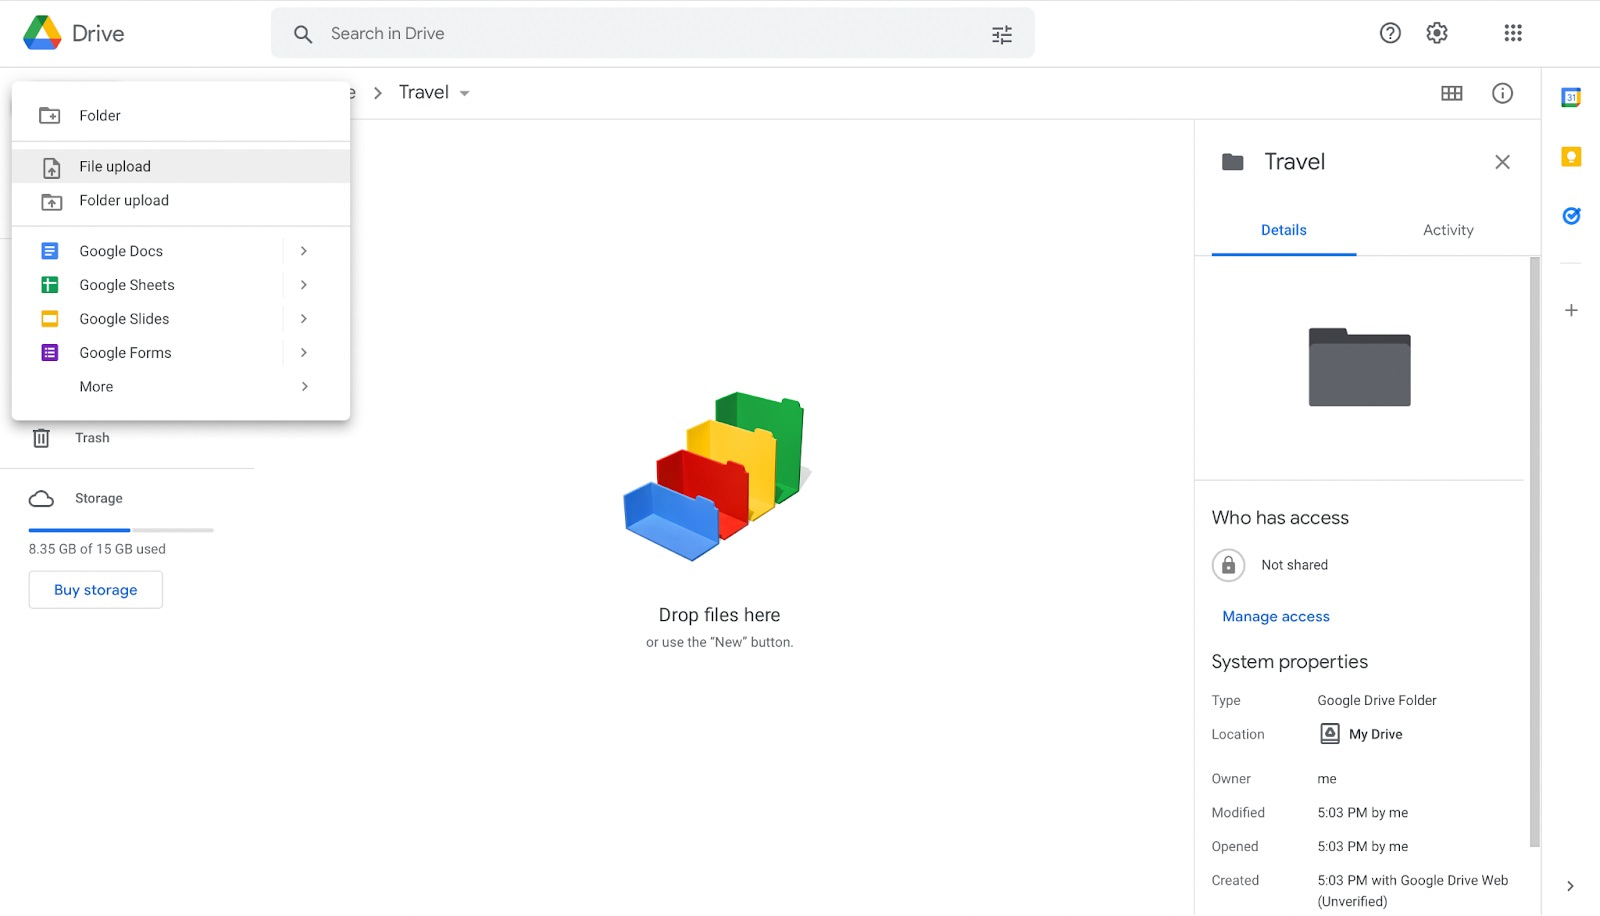This screenshot has width=1600, height=916.
Task: Click the Buy storage button
Action: point(96,590)
